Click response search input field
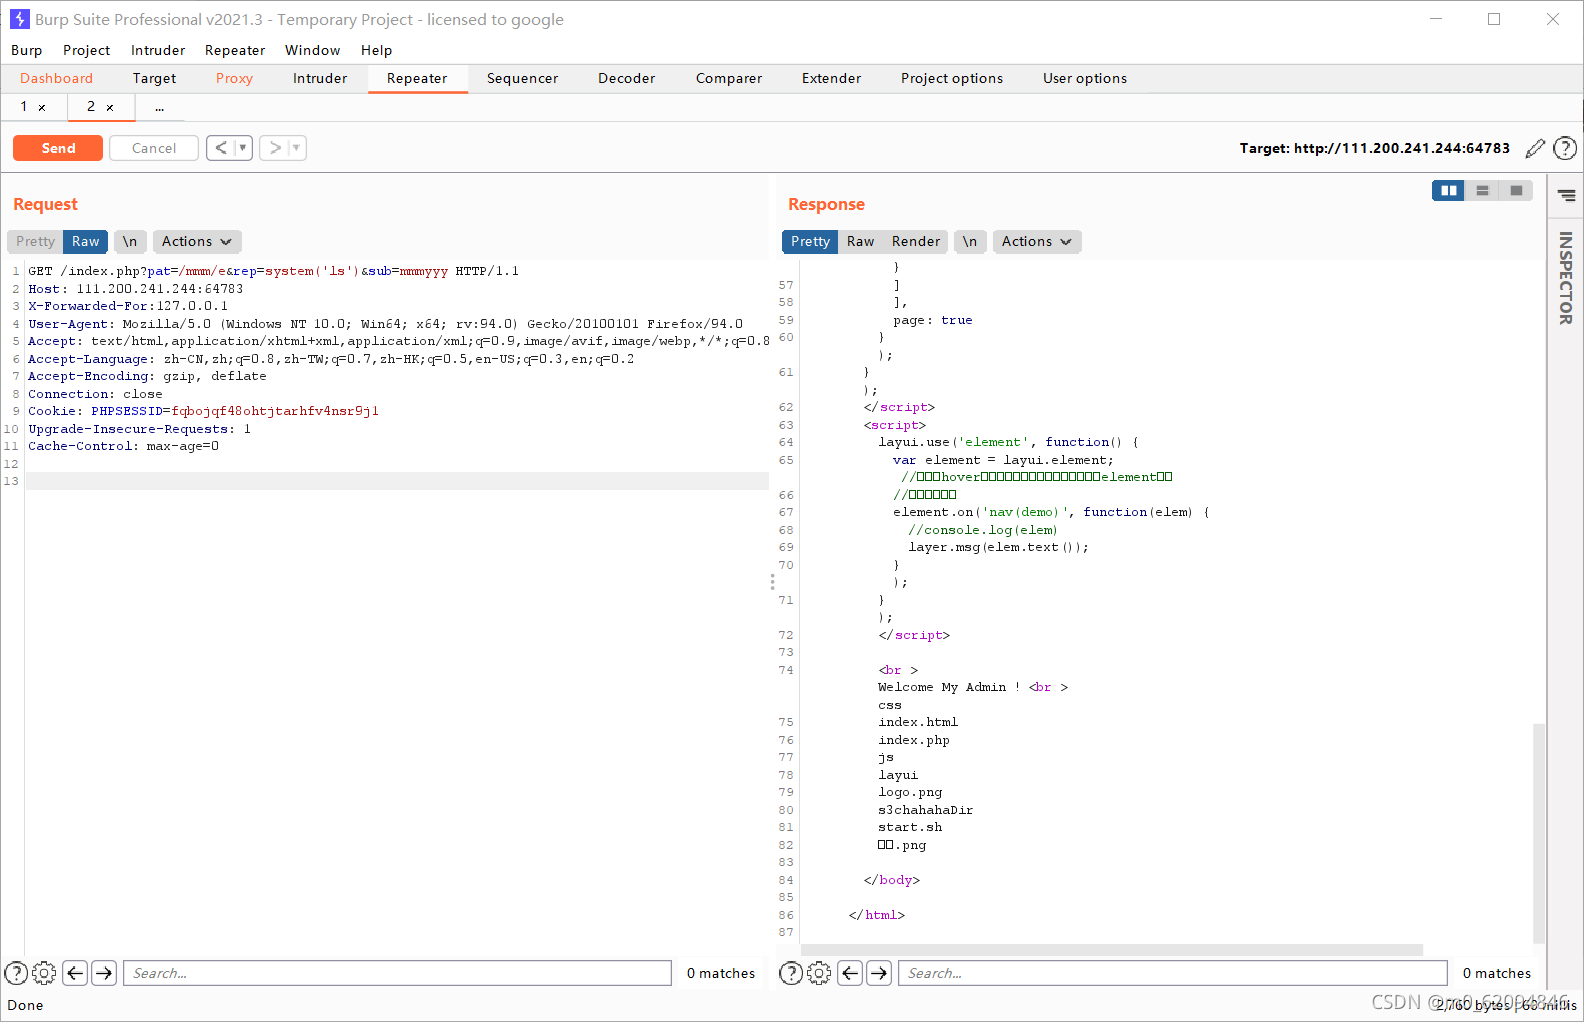This screenshot has width=1584, height=1022. [x=1173, y=973]
